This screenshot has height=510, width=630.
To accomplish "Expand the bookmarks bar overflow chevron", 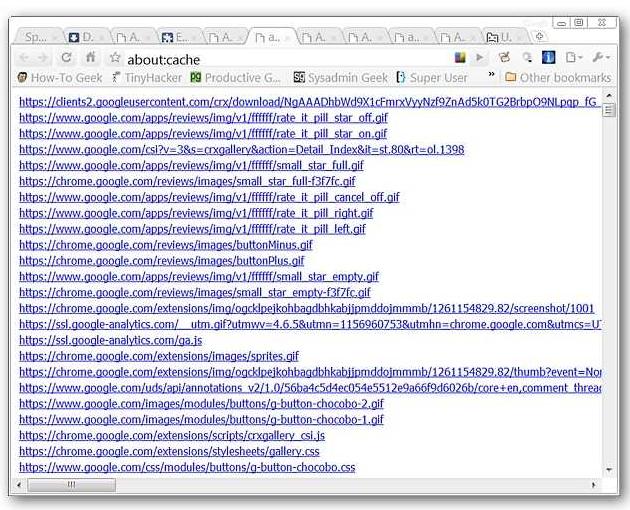I will pos(491,76).
